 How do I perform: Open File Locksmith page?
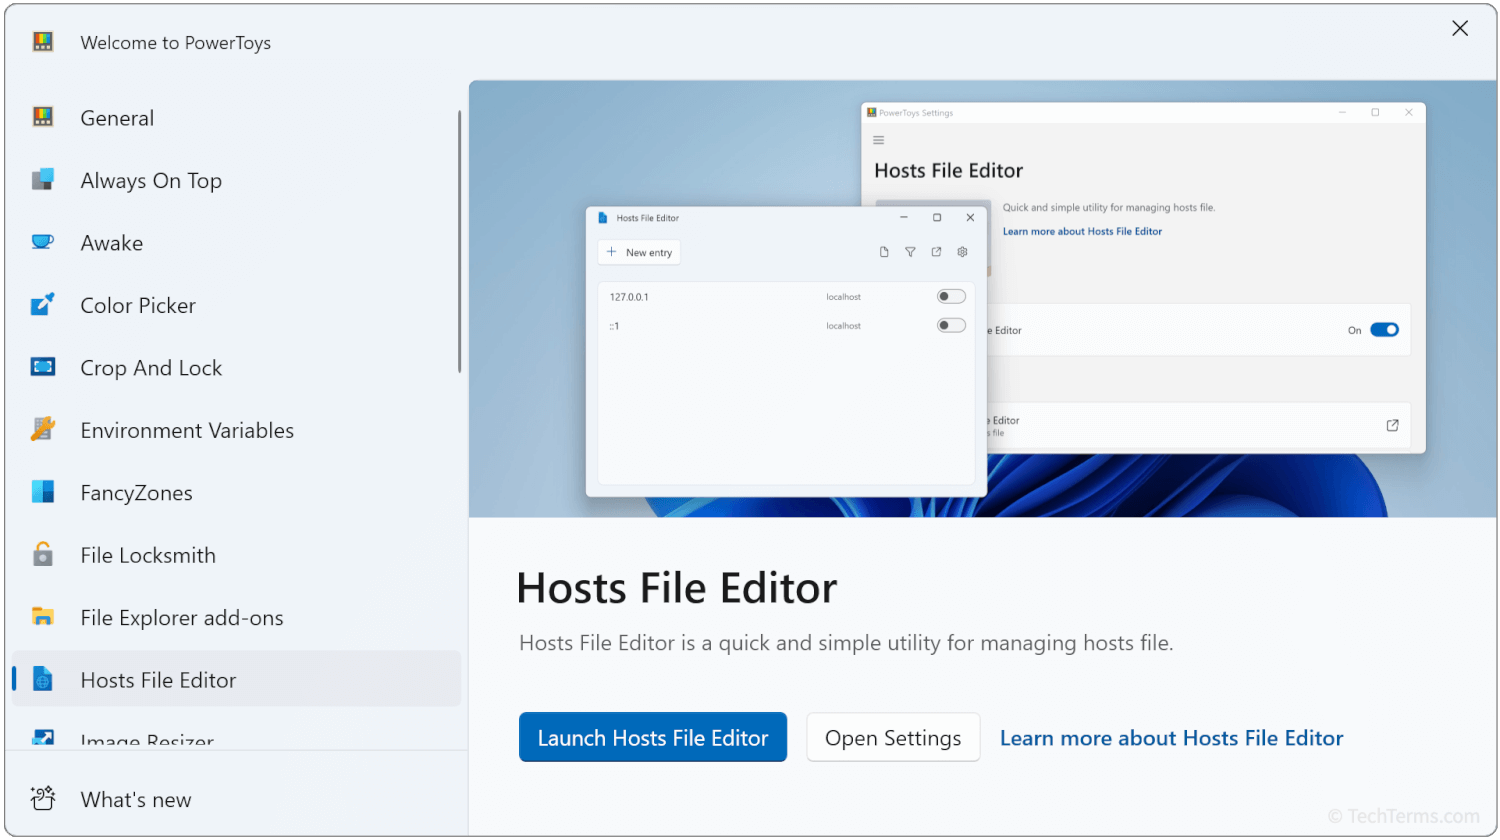click(236, 555)
